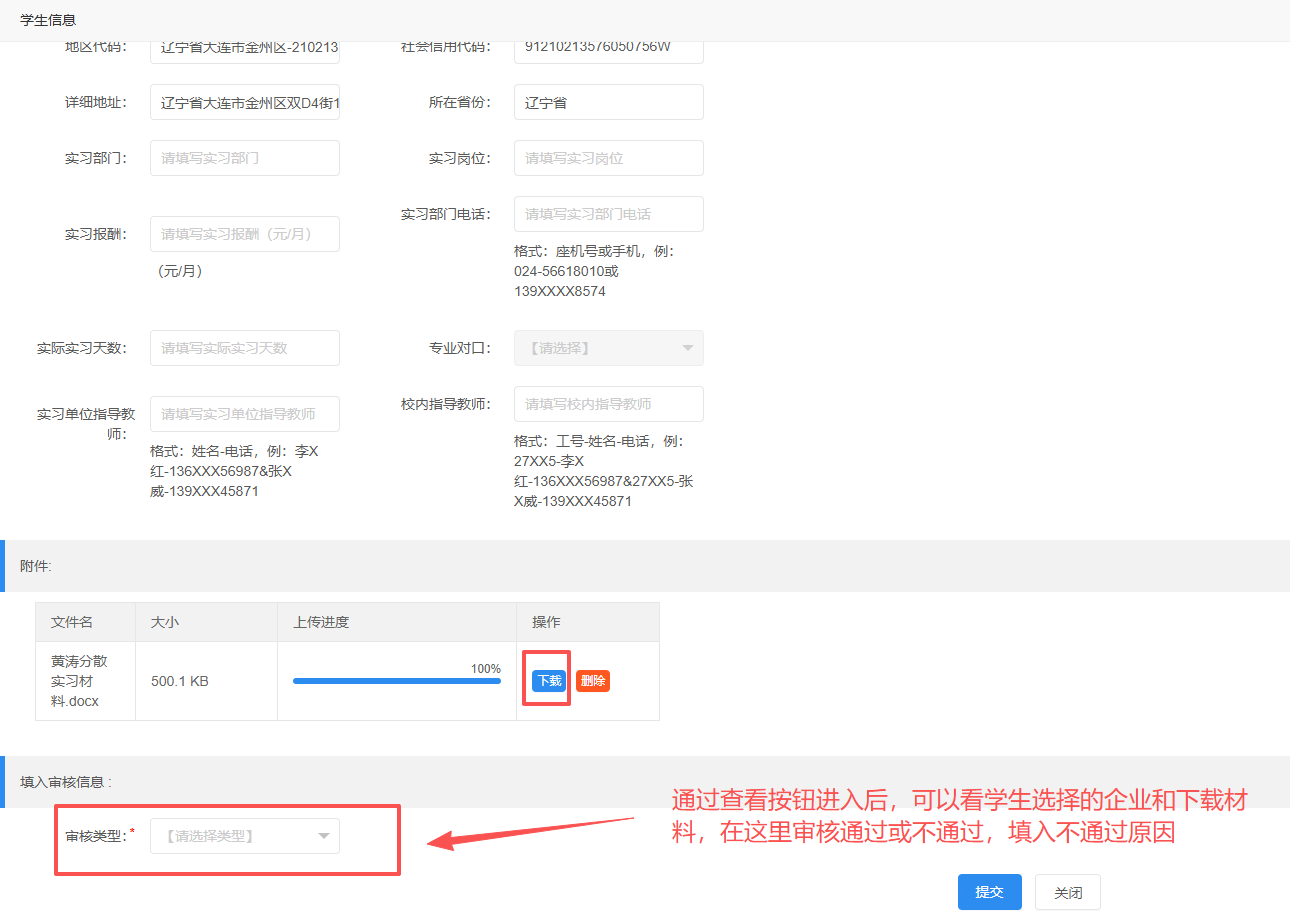Focus the 实习岗位 input field

608,158
